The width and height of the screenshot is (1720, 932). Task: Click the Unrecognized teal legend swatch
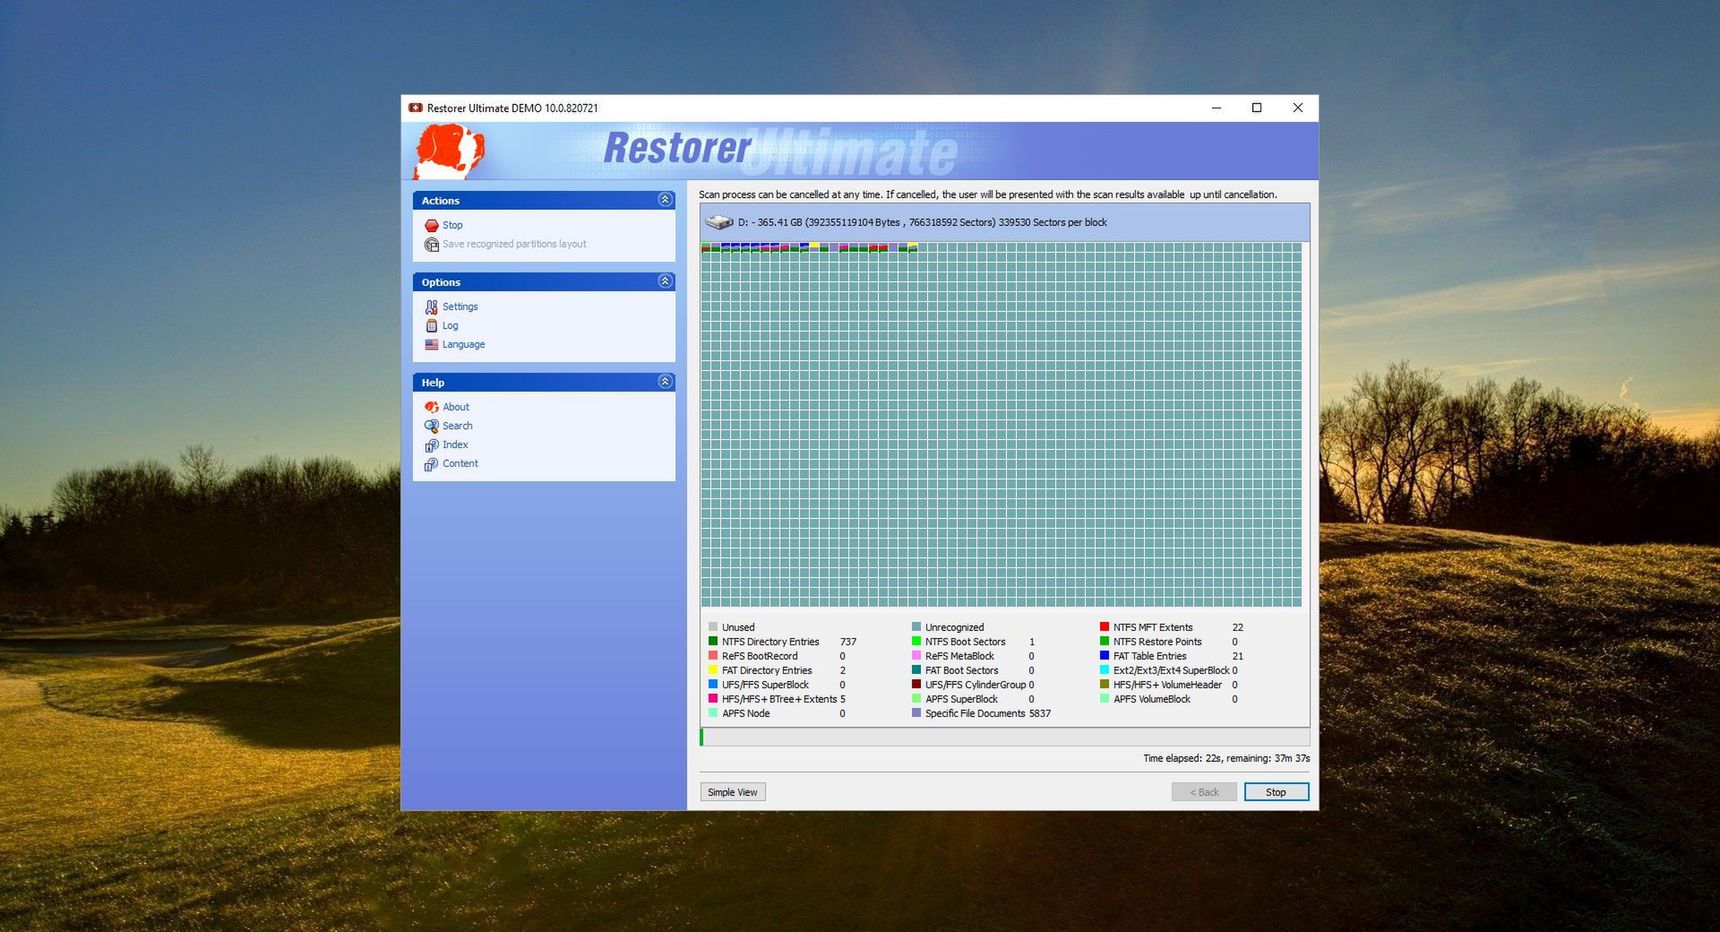coord(916,628)
